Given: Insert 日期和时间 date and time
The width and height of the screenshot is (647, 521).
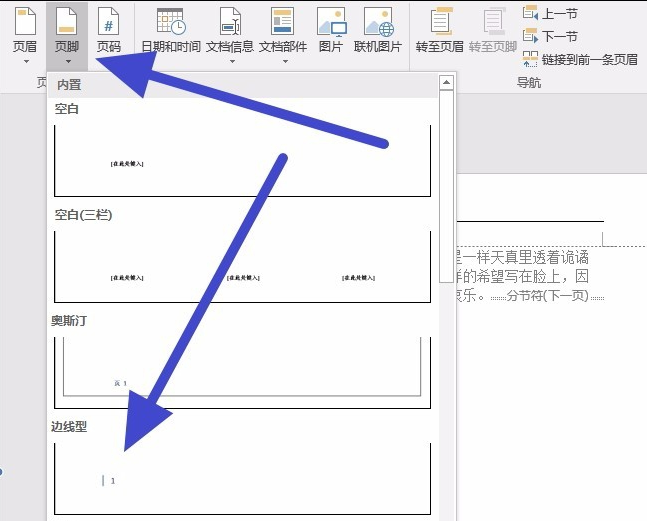Looking at the screenshot, I should [x=171, y=31].
